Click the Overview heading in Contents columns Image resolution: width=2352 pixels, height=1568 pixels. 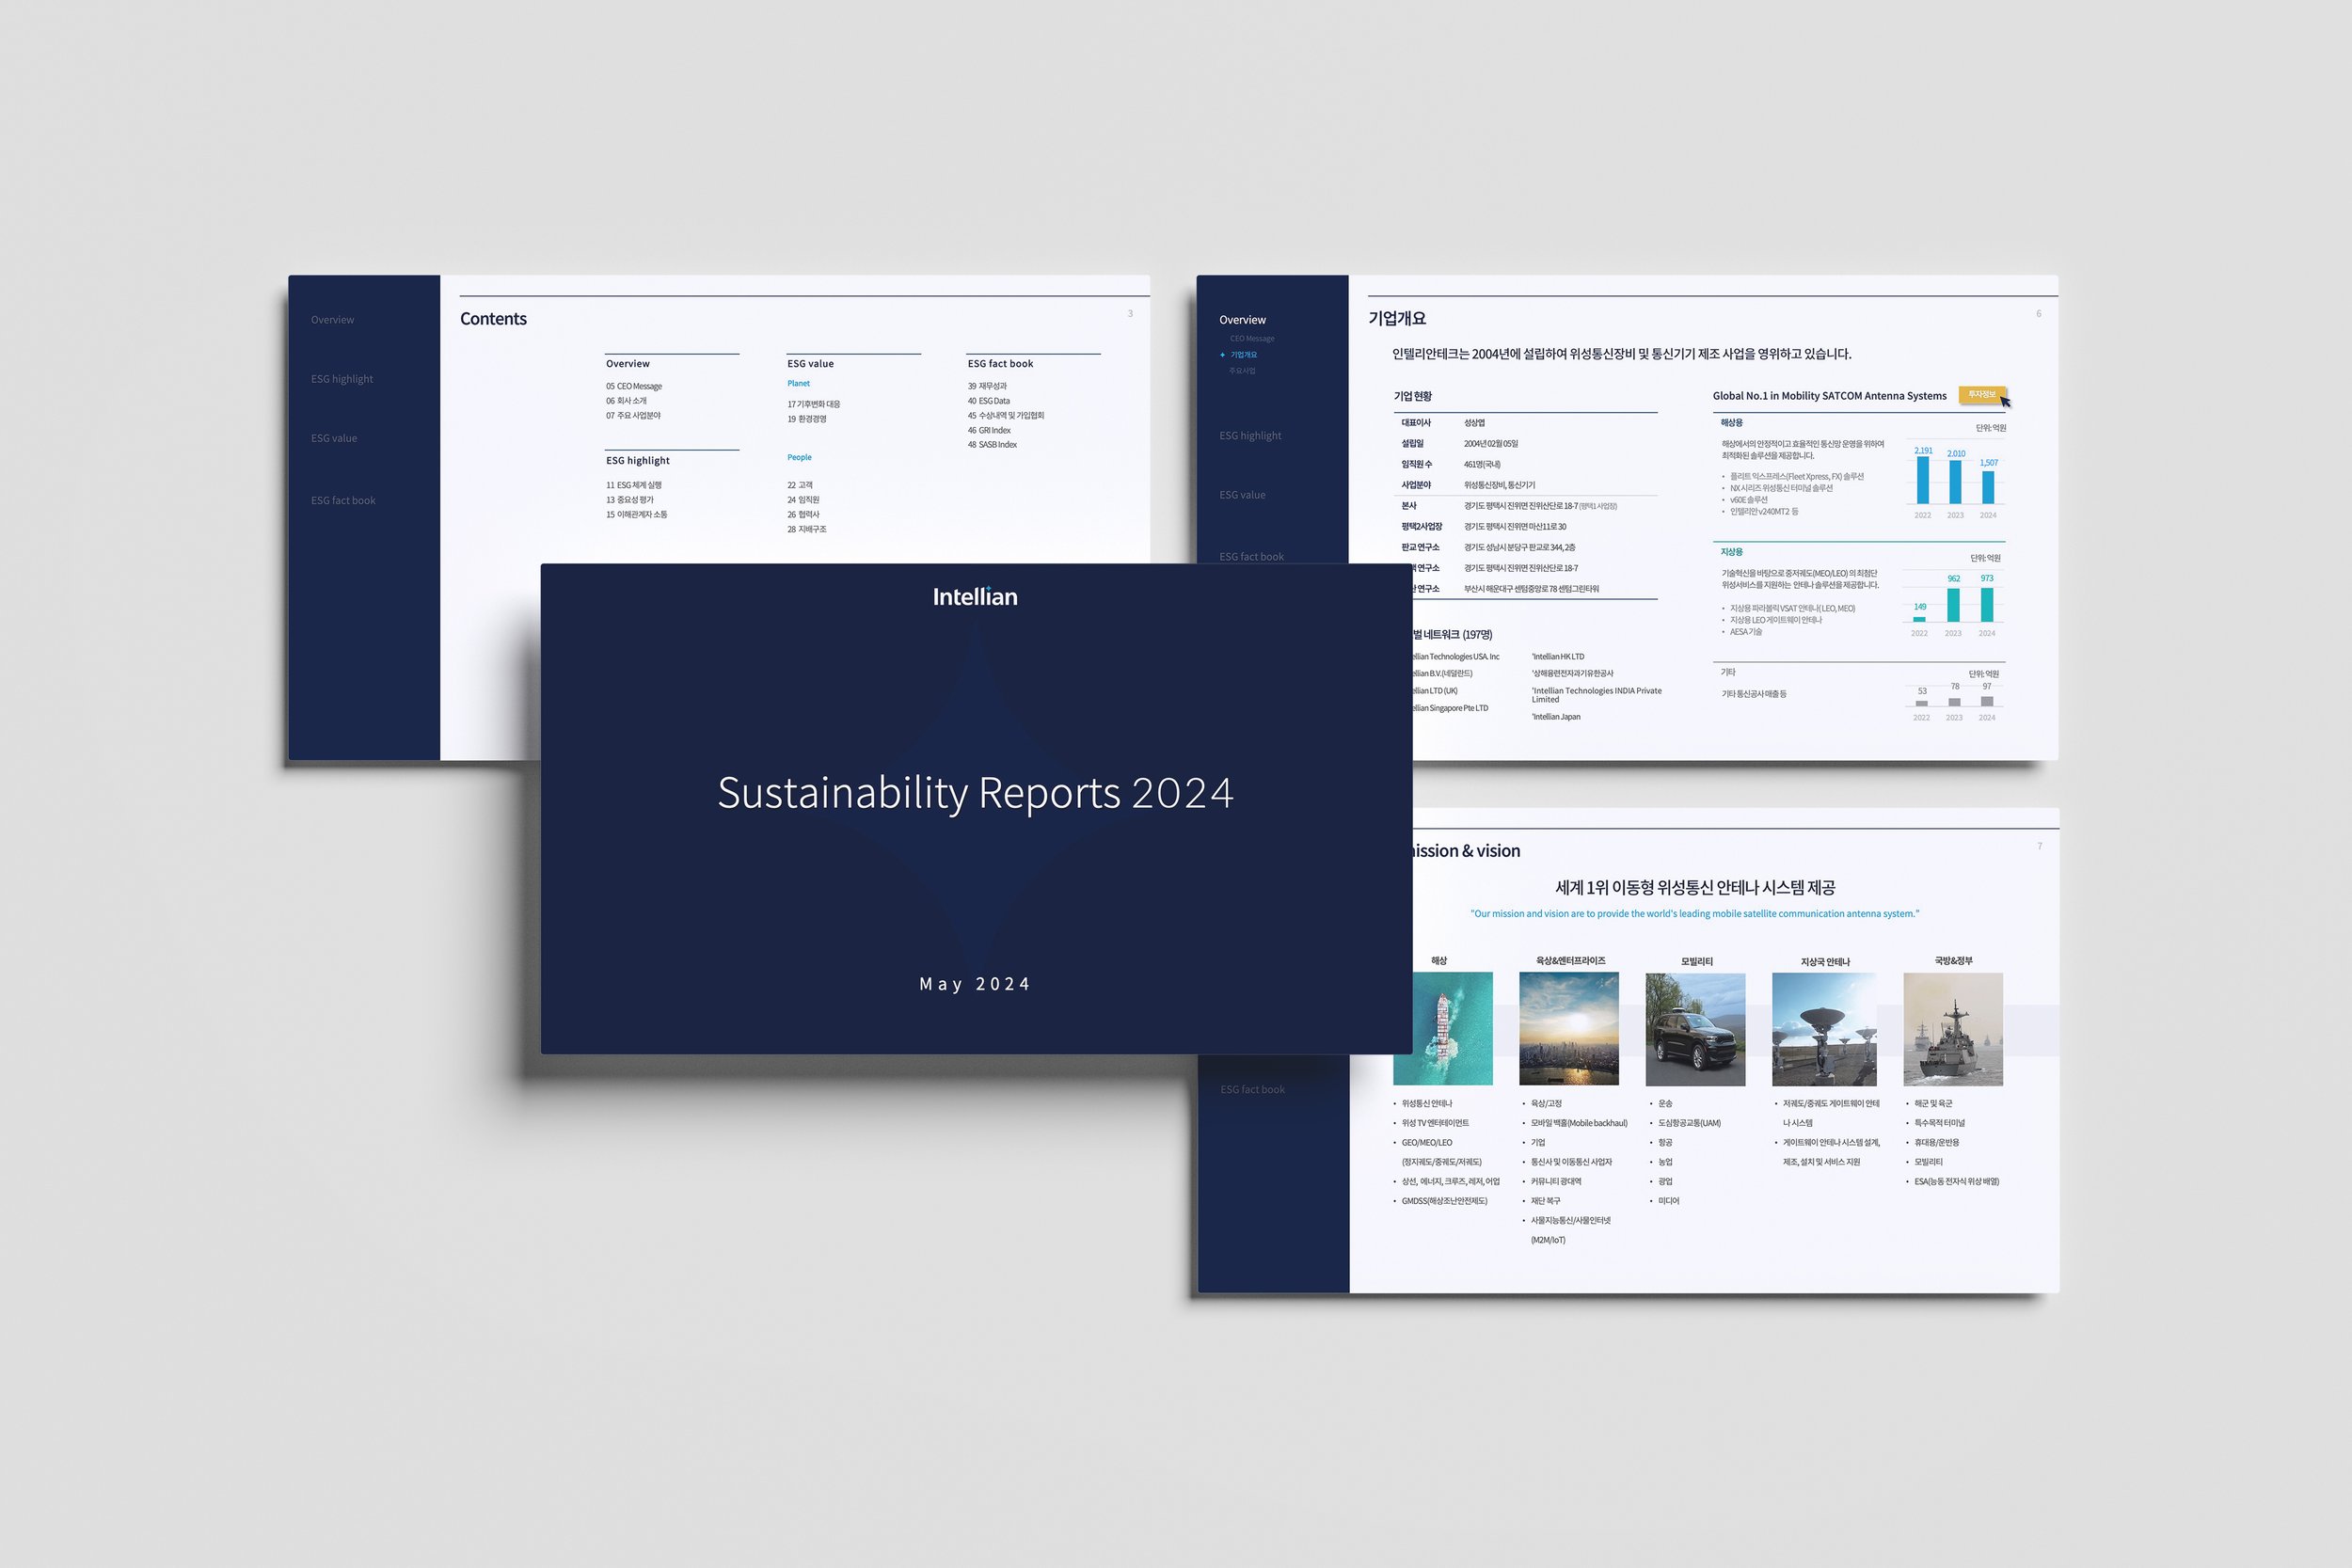point(628,364)
